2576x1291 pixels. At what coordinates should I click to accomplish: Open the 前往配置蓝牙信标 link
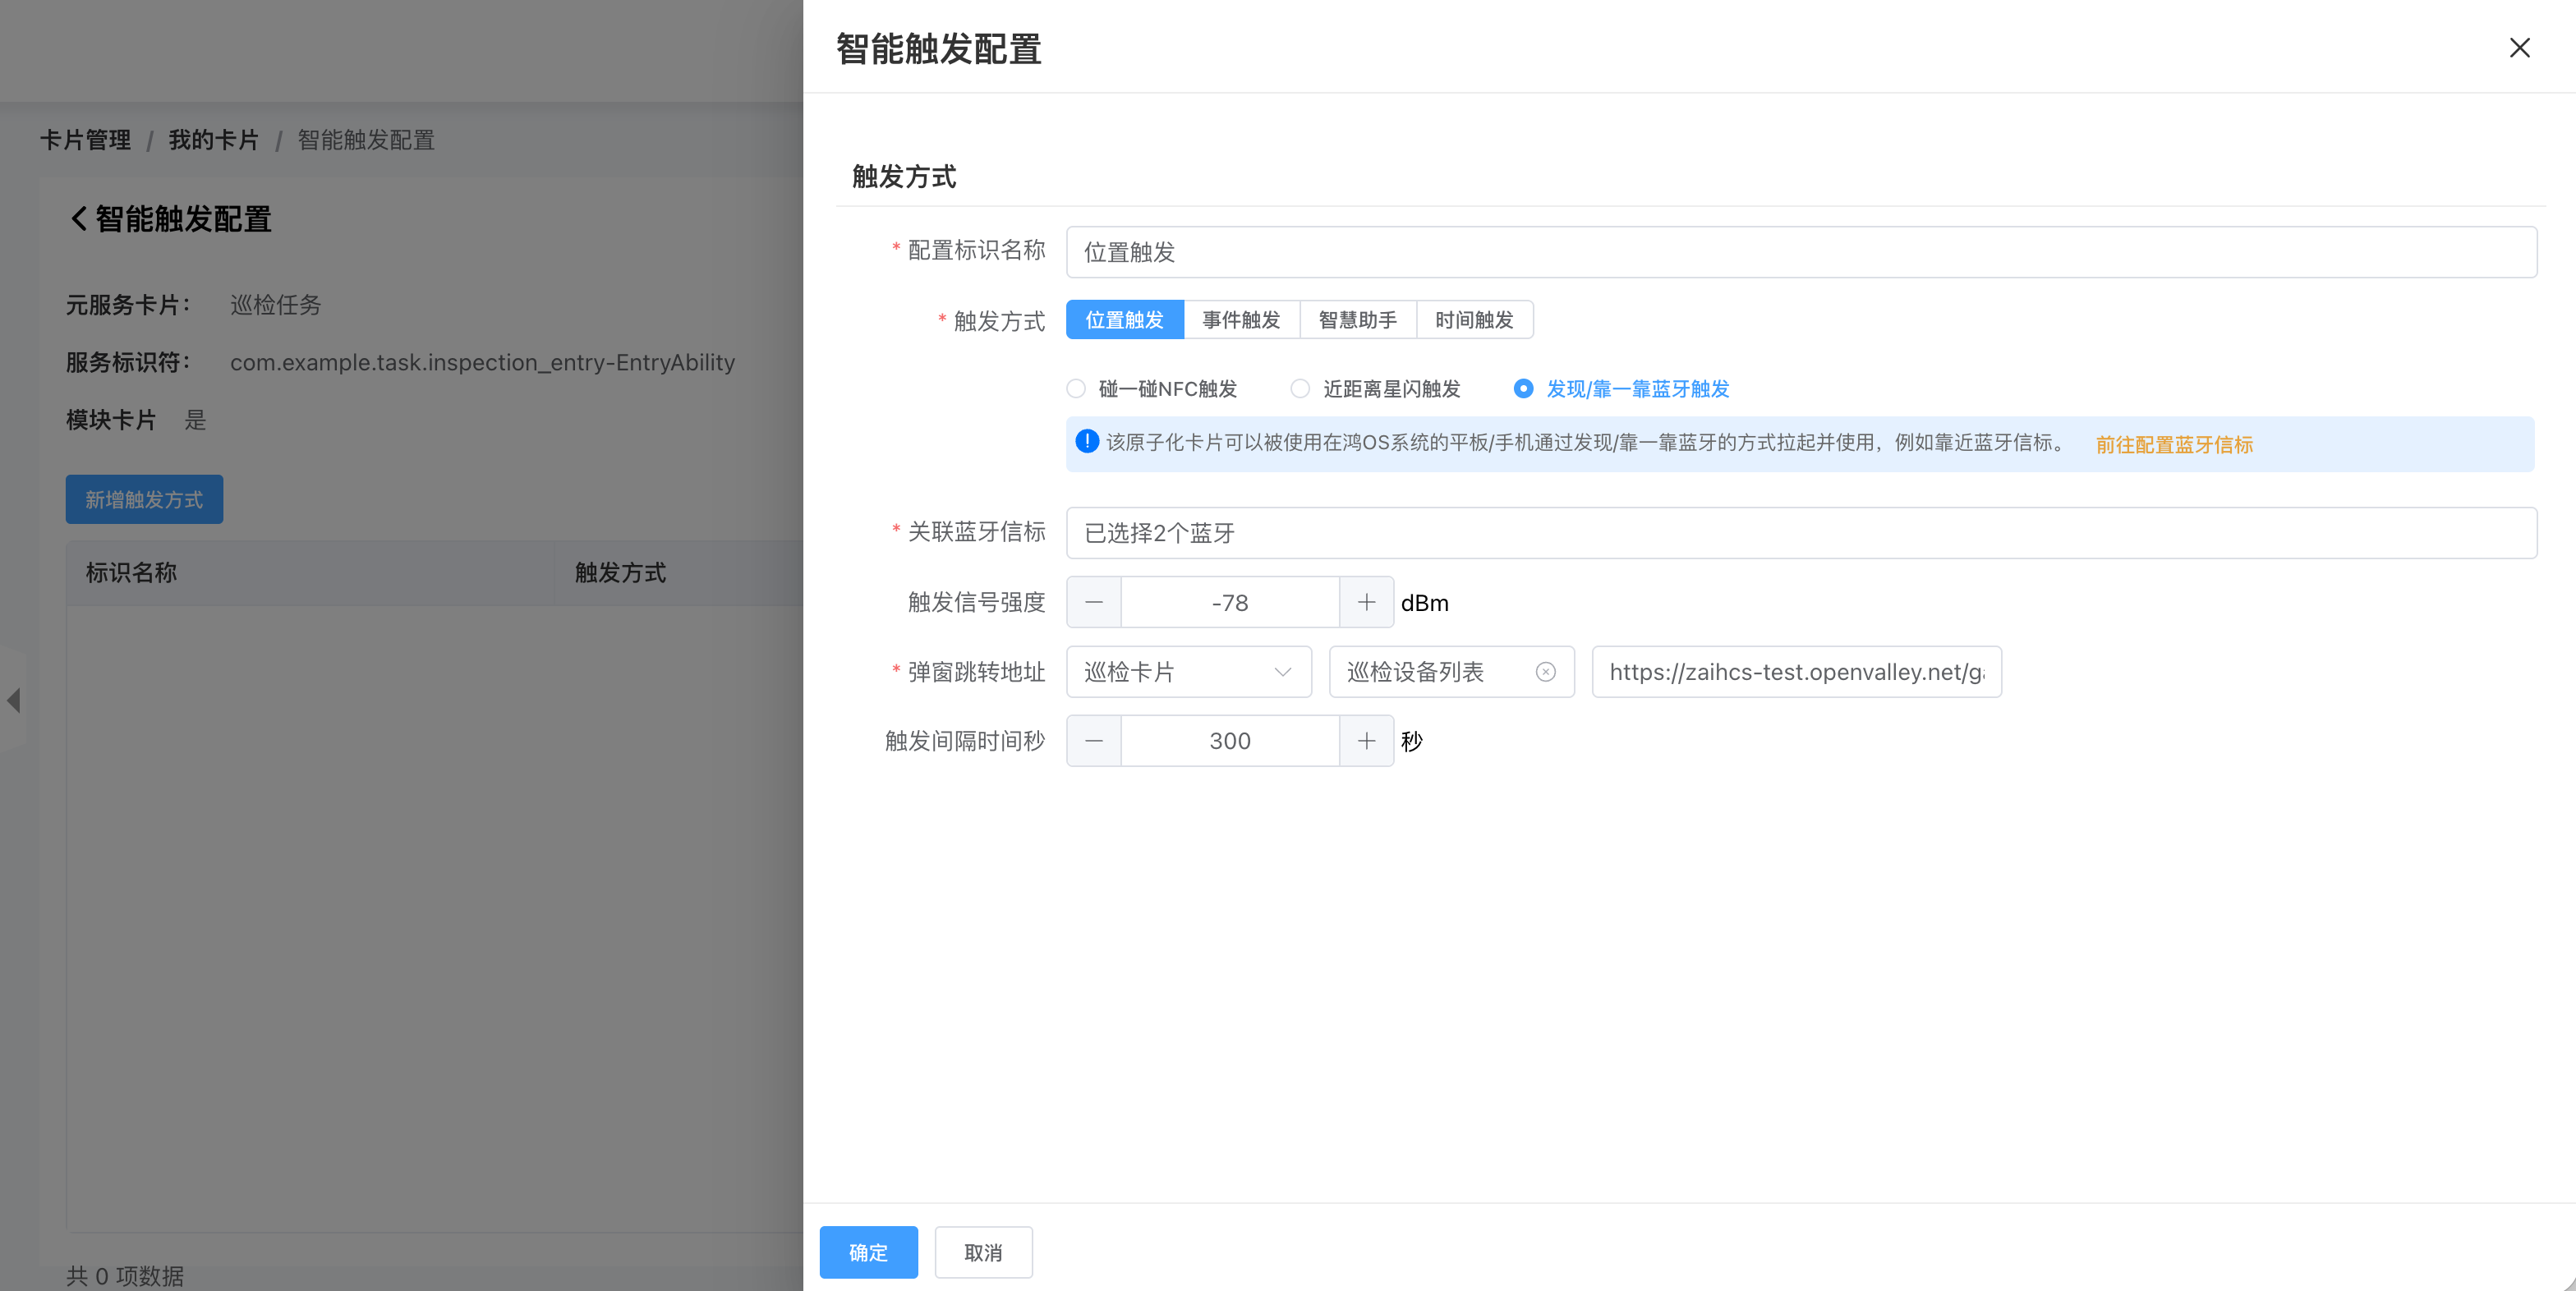[2174, 445]
